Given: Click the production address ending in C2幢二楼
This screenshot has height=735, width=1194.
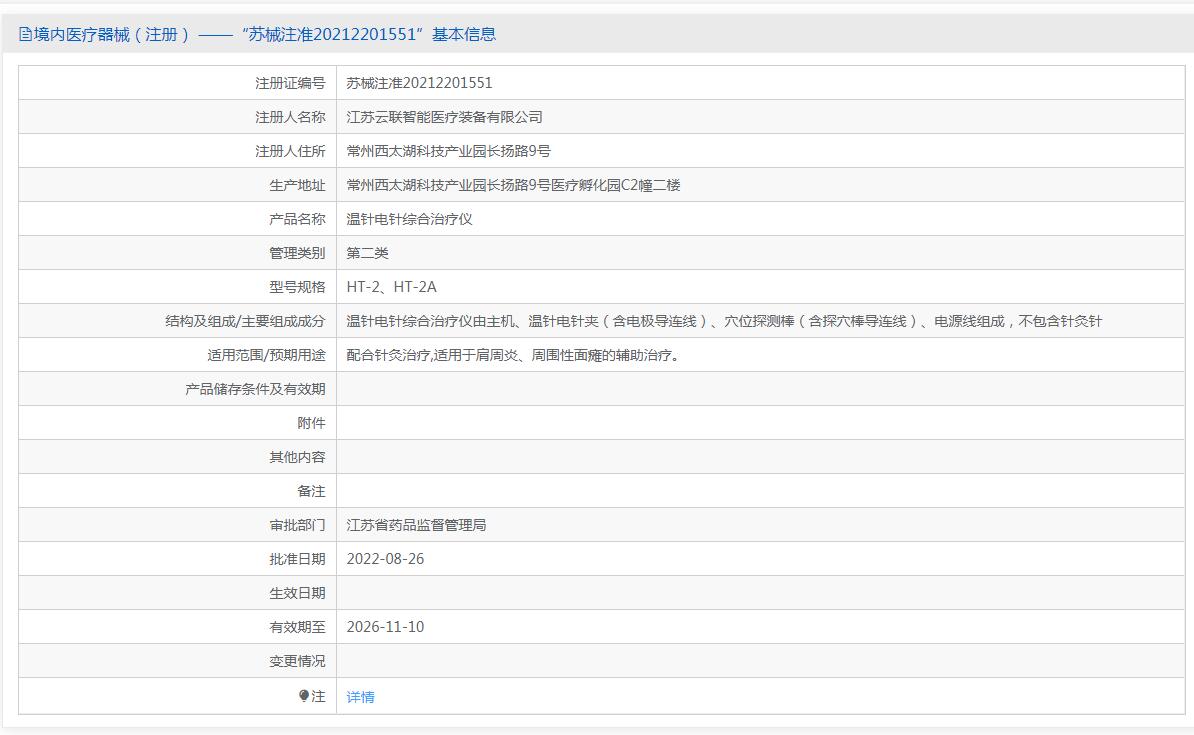Looking at the screenshot, I should pyautogui.click(x=513, y=185).
